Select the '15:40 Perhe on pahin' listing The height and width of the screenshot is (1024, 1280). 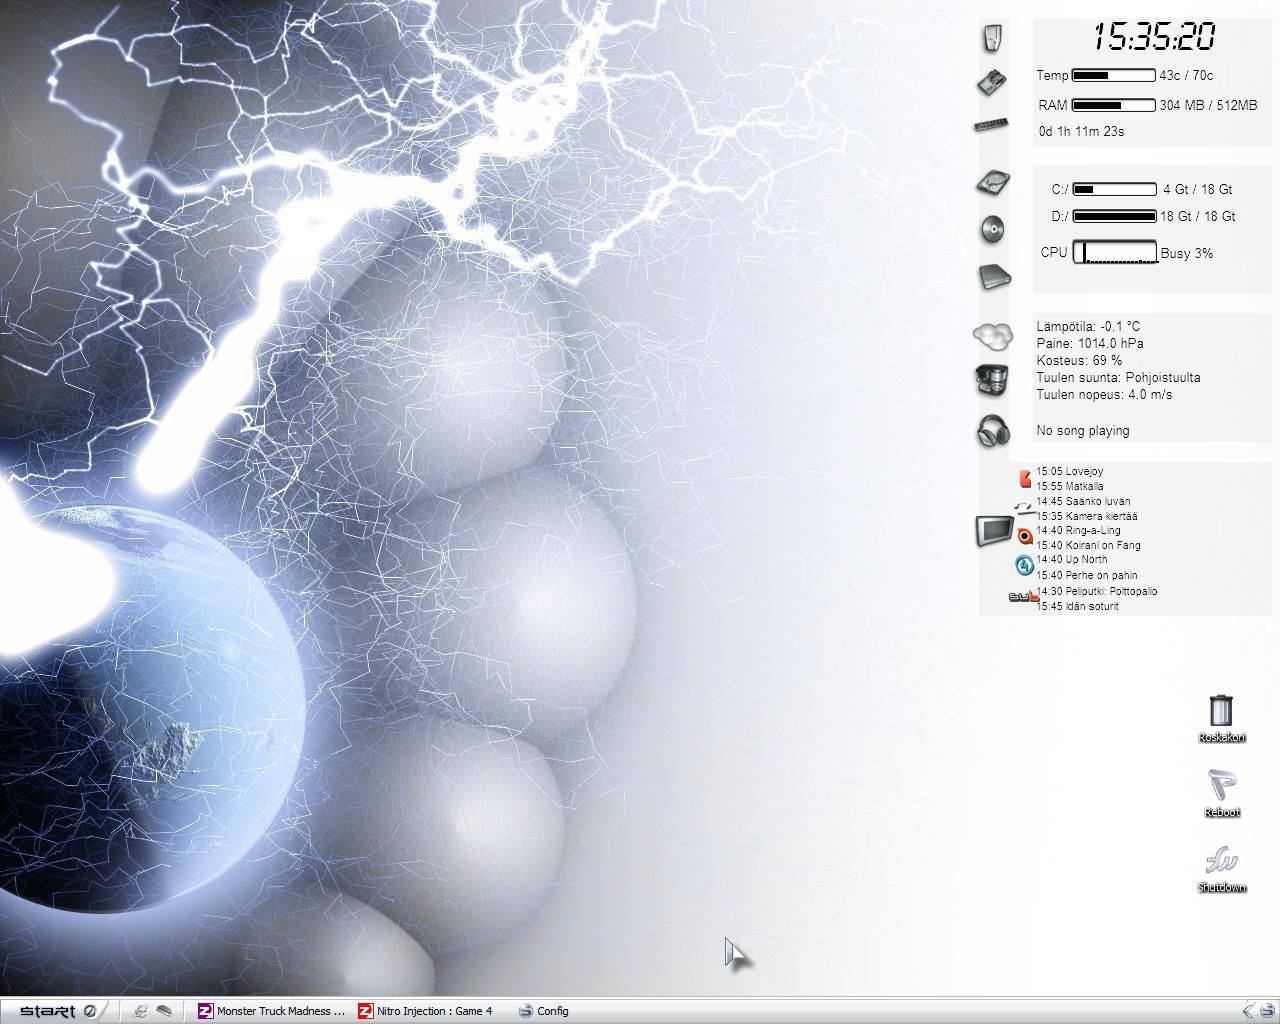coord(1087,575)
